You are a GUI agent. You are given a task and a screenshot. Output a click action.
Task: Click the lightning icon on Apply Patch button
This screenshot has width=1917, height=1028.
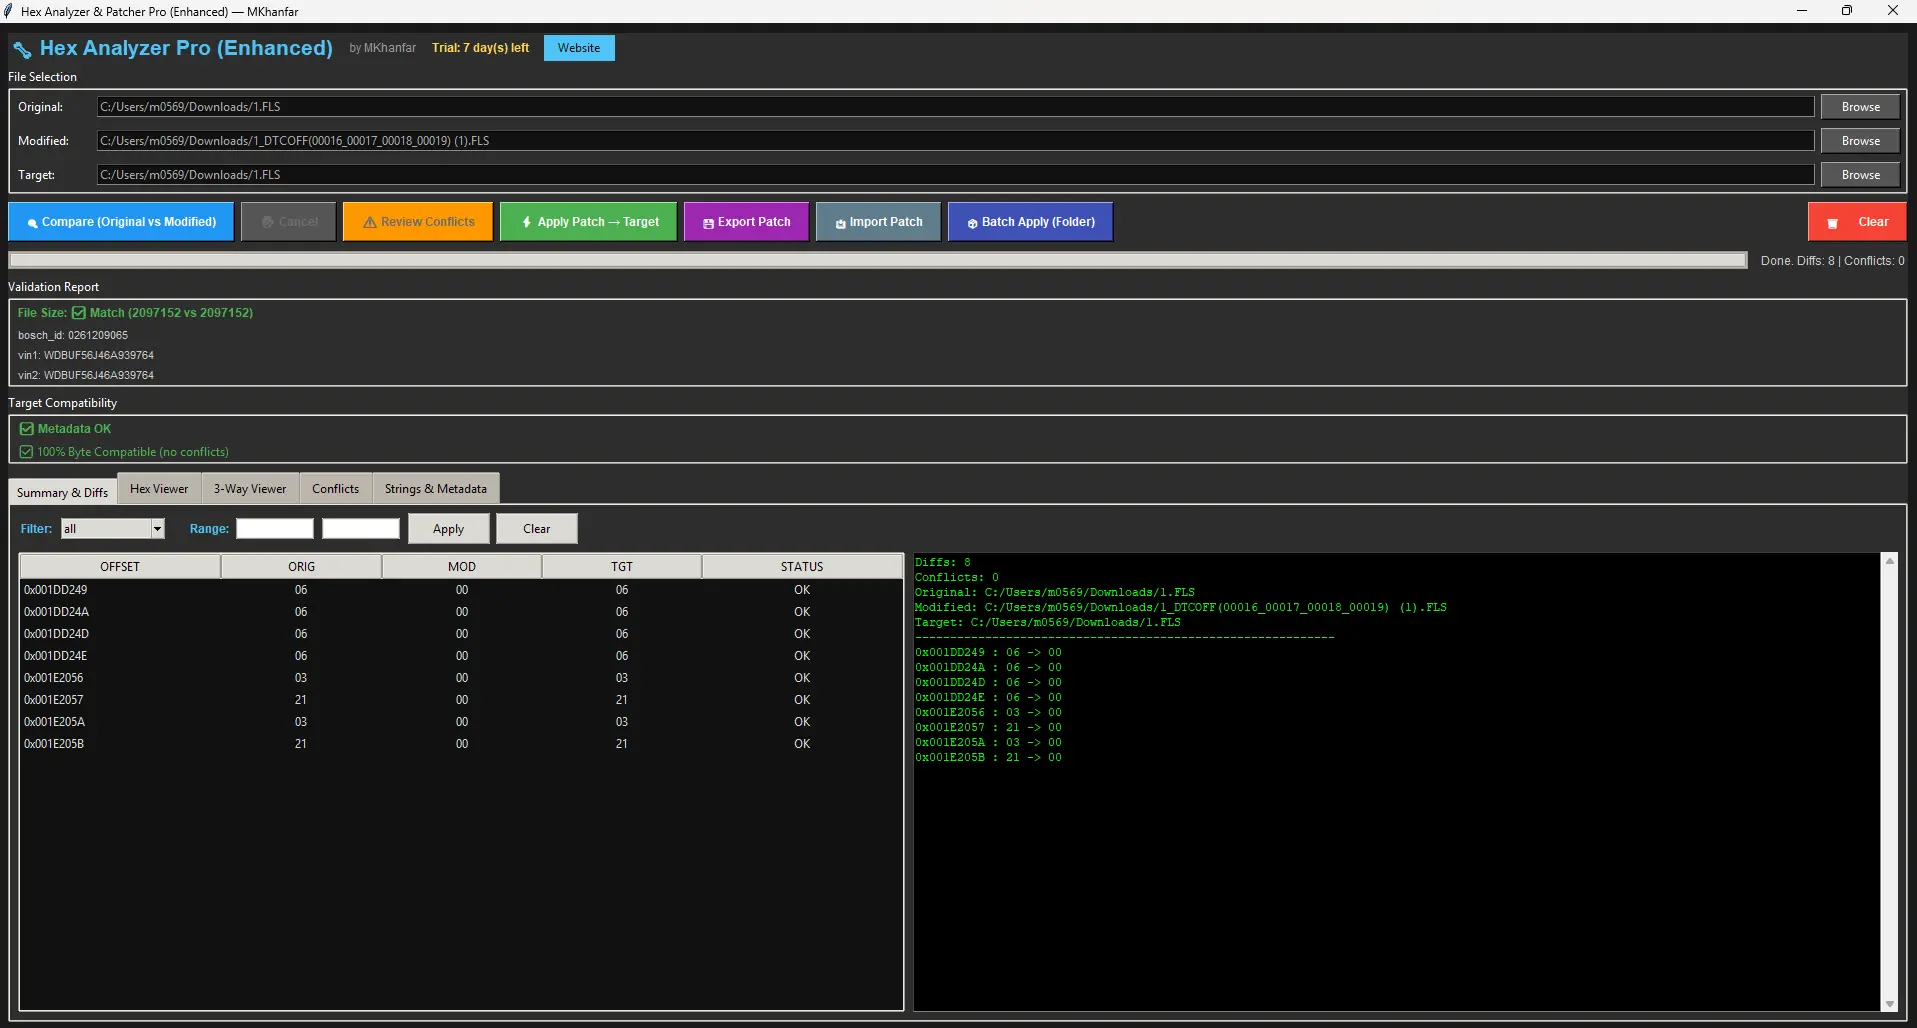tap(528, 221)
